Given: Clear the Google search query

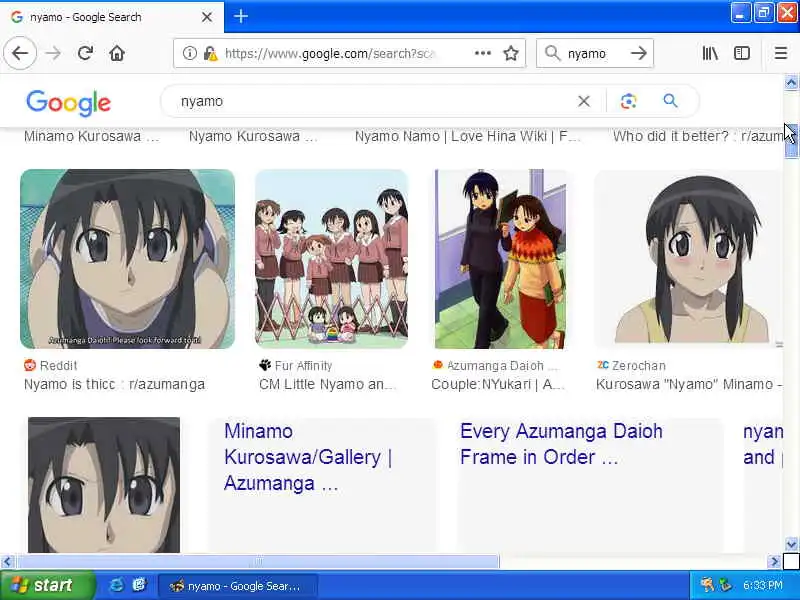Looking at the screenshot, I should 584,101.
